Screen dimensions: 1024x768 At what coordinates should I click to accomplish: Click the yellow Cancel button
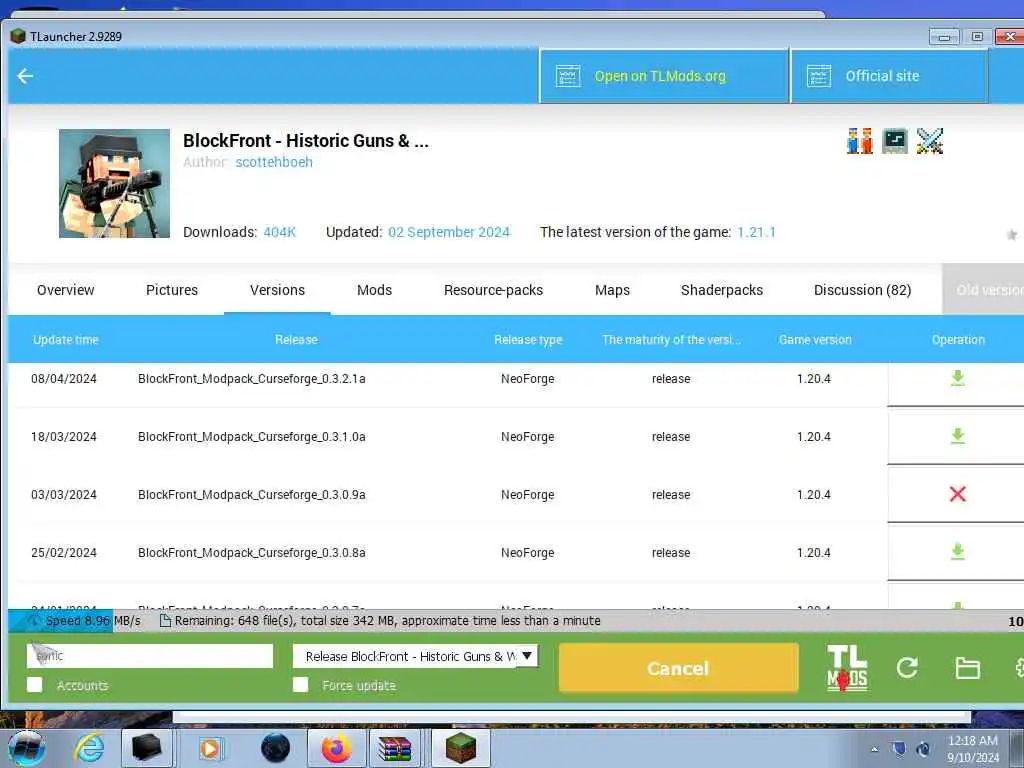pyautogui.click(x=679, y=668)
